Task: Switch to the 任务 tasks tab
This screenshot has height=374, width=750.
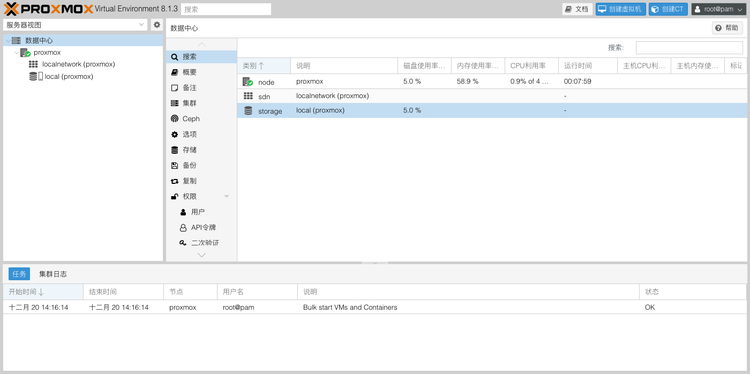Action: pyautogui.click(x=19, y=274)
